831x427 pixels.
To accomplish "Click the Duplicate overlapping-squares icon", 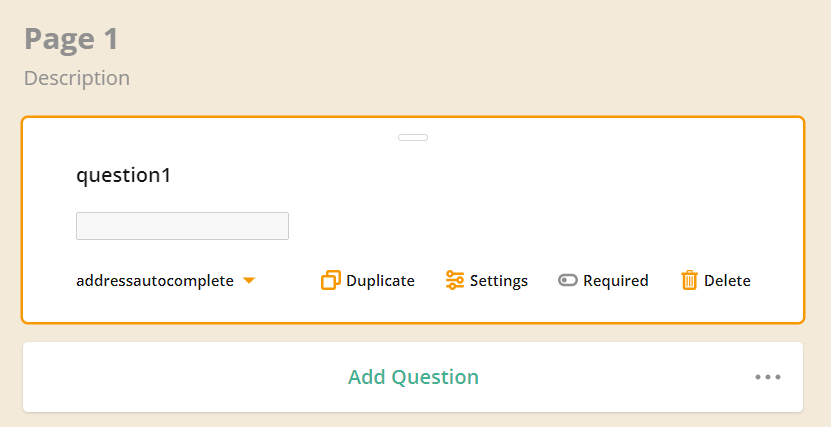I will click(331, 280).
